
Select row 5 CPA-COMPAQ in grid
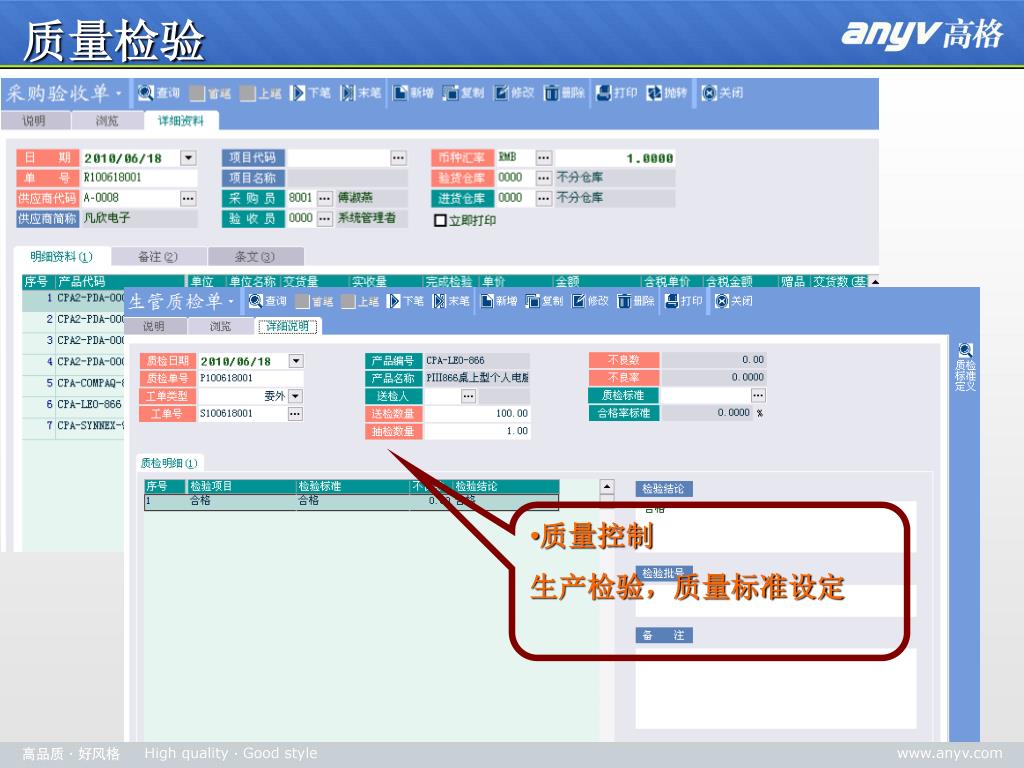pyautogui.click(x=73, y=383)
